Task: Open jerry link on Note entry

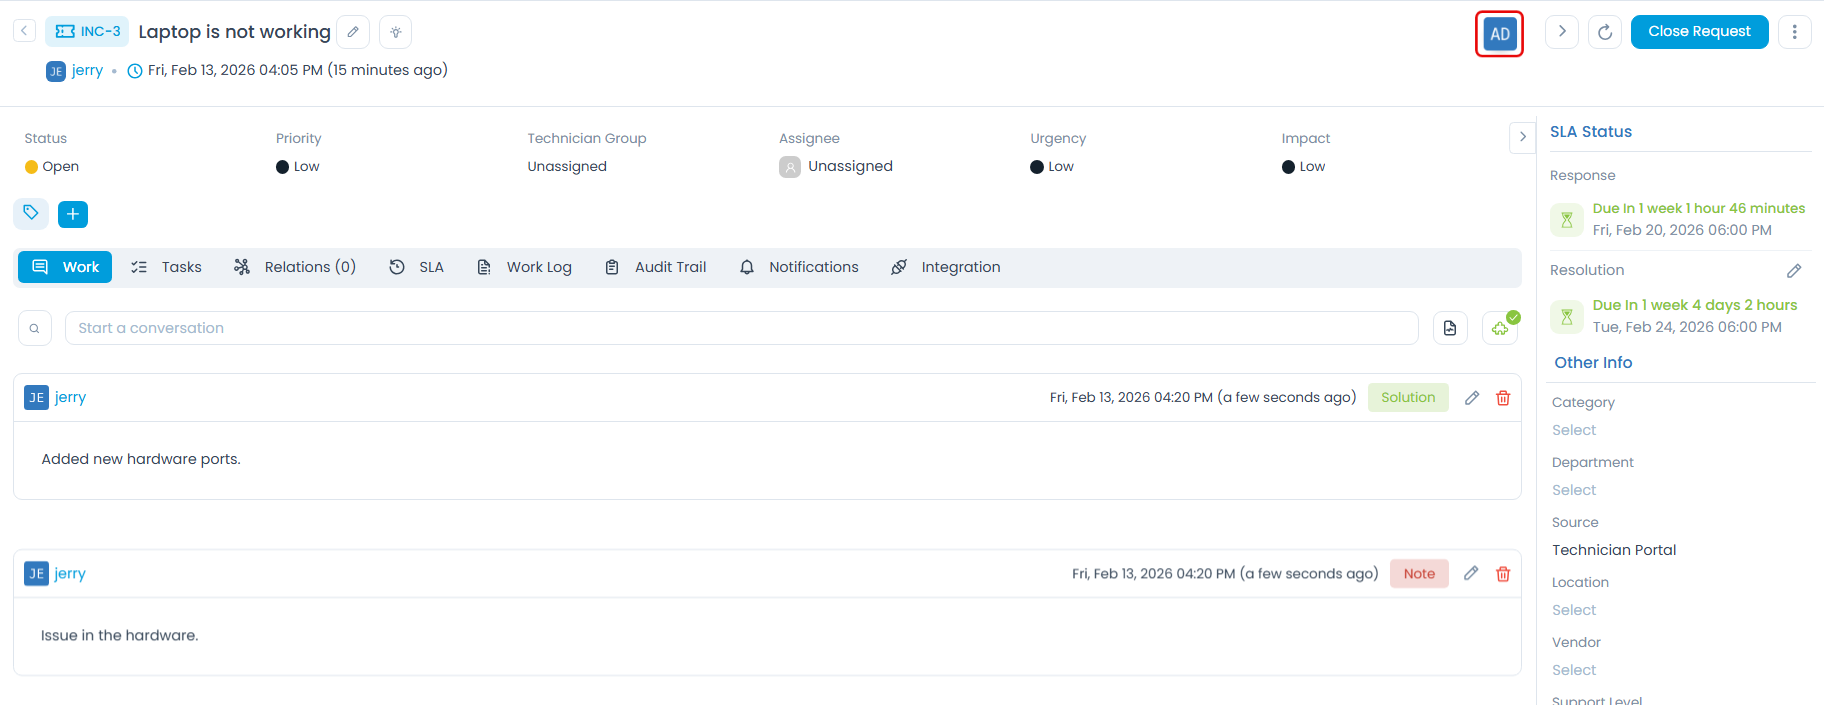Action: click(70, 573)
